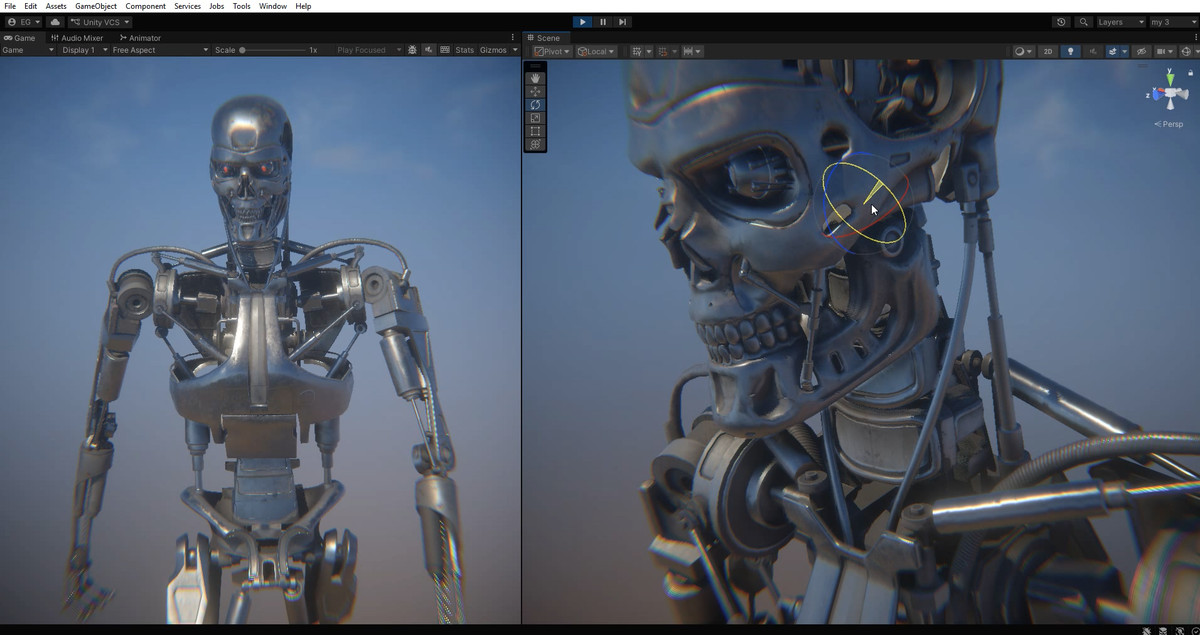1200x635 pixels.
Task: Open the Help menu
Action: (x=303, y=6)
